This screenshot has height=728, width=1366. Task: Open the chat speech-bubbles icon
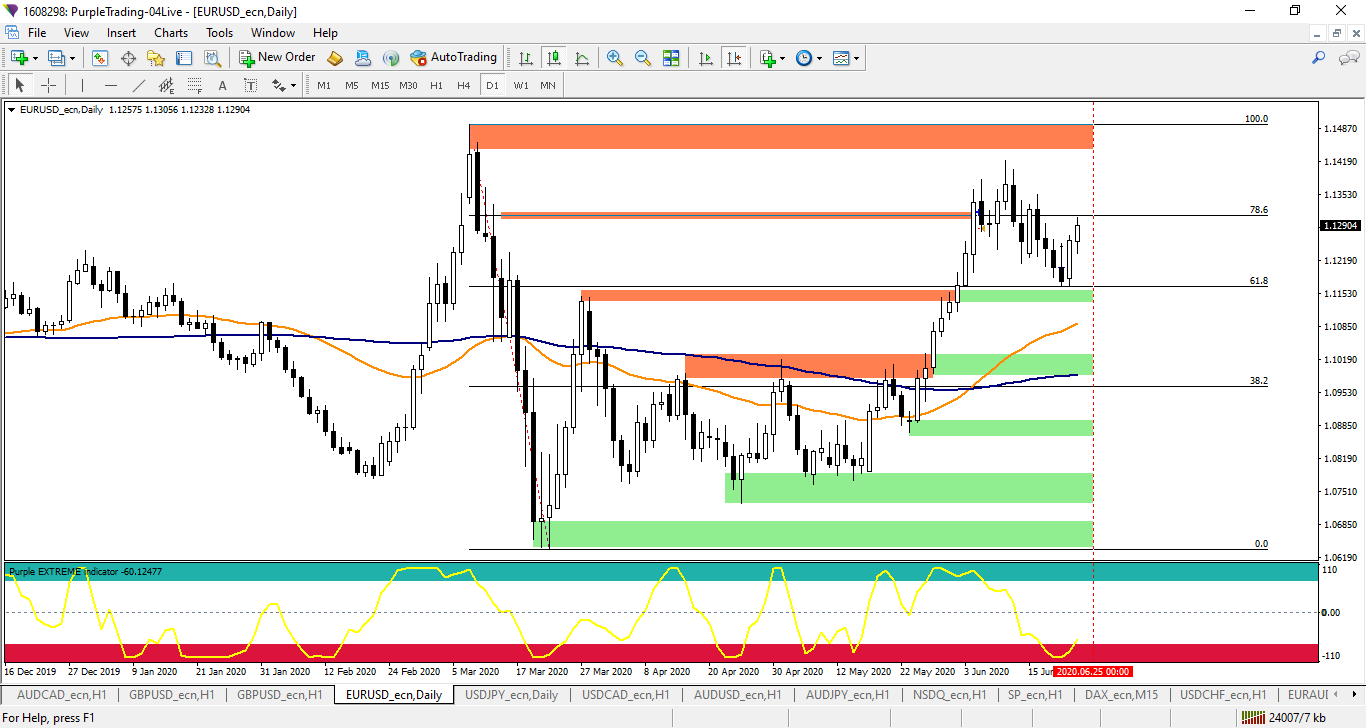coord(1348,58)
